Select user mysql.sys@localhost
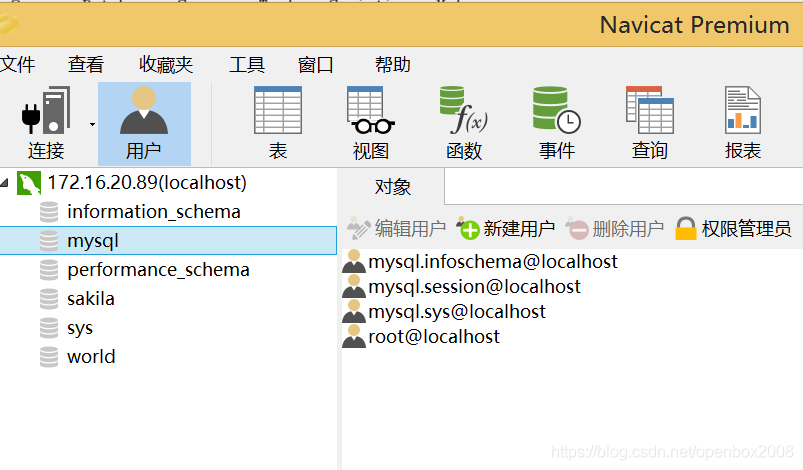This screenshot has width=803, height=470. [x=457, y=312]
